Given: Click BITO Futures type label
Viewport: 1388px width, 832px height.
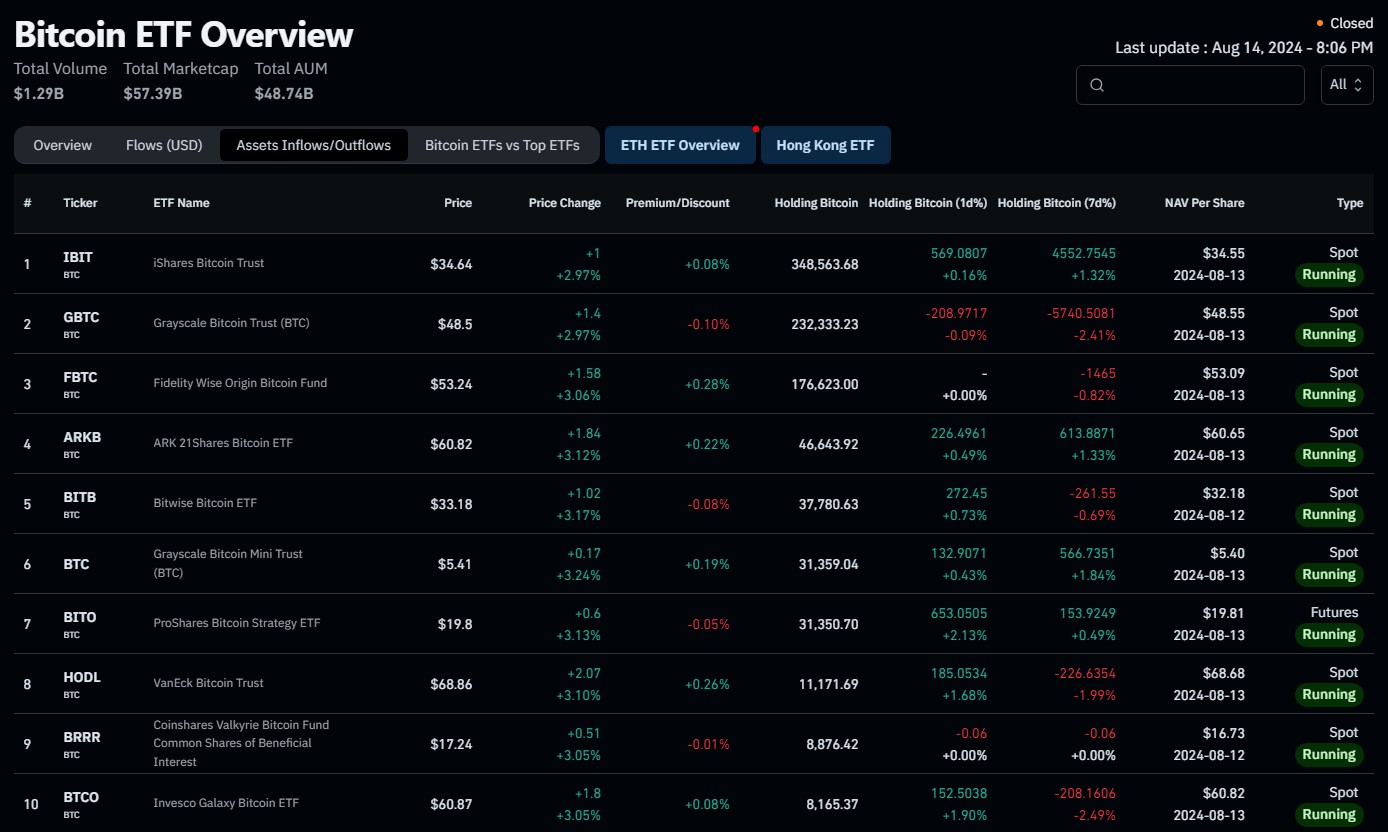Looking at the screenshot, I should (1334, 613).
